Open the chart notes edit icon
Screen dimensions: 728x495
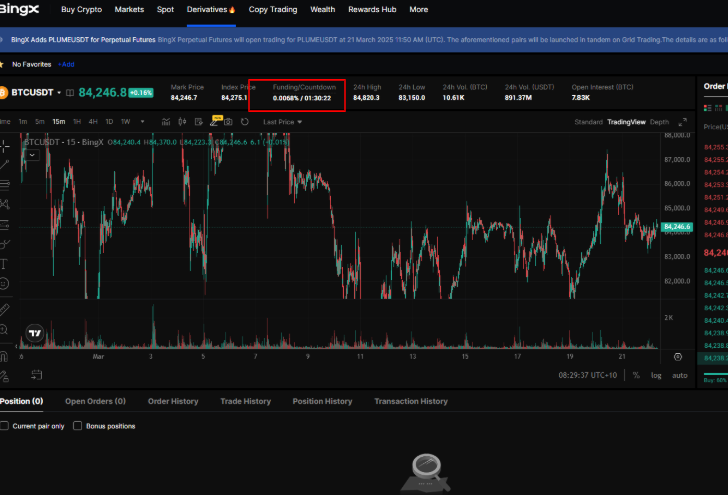(199, 122)
